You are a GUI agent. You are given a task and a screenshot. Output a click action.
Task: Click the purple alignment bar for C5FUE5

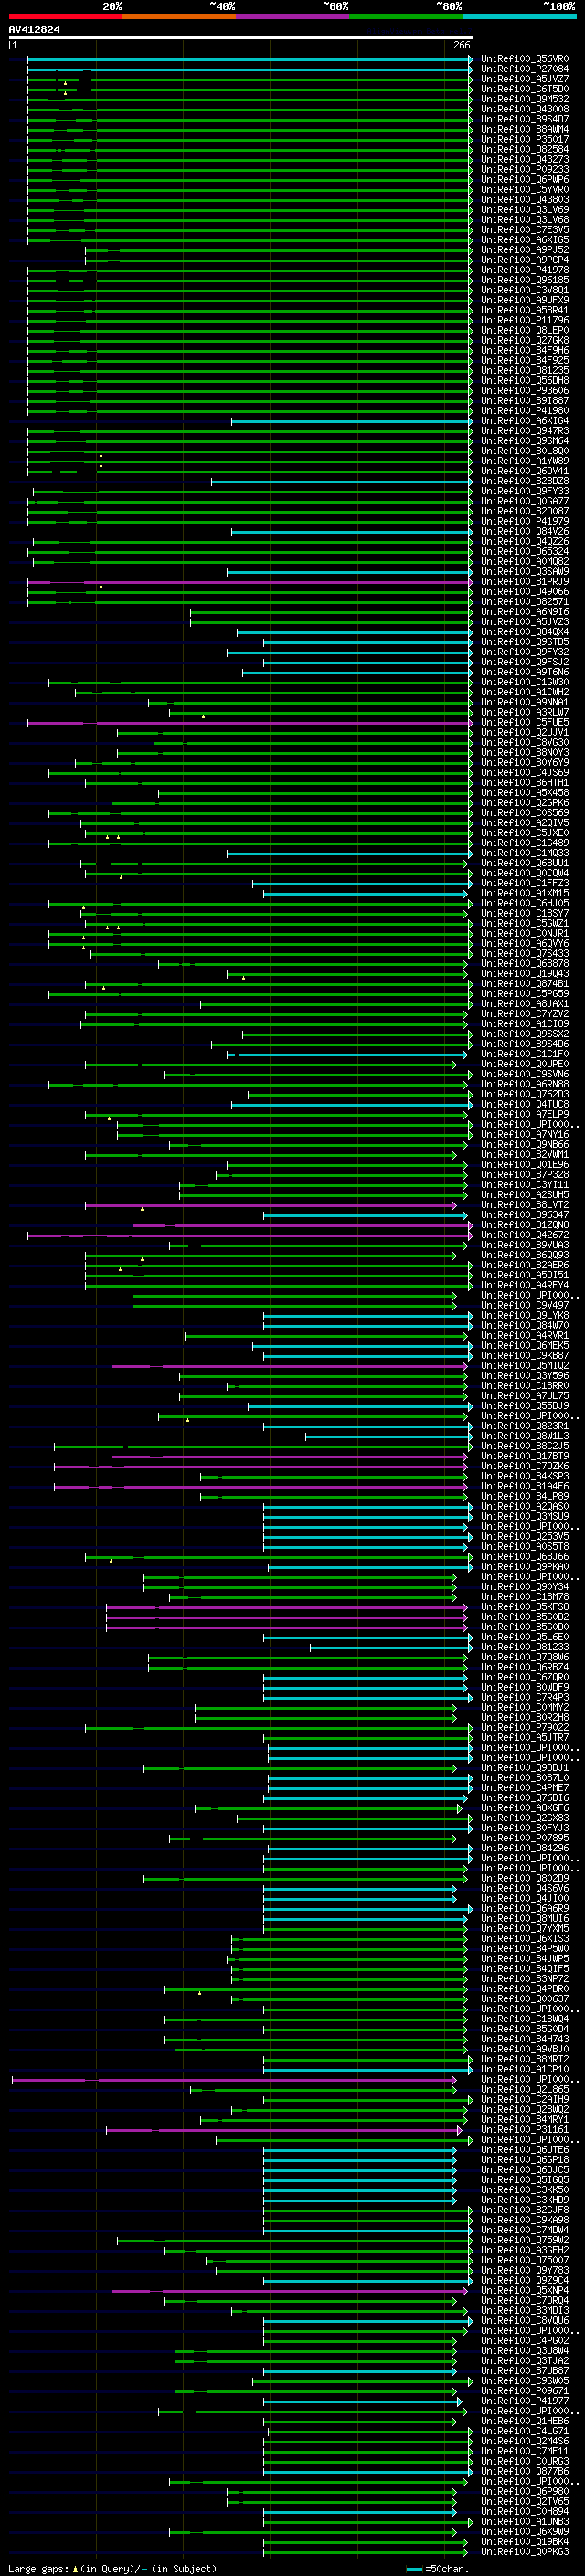[250, 722]
